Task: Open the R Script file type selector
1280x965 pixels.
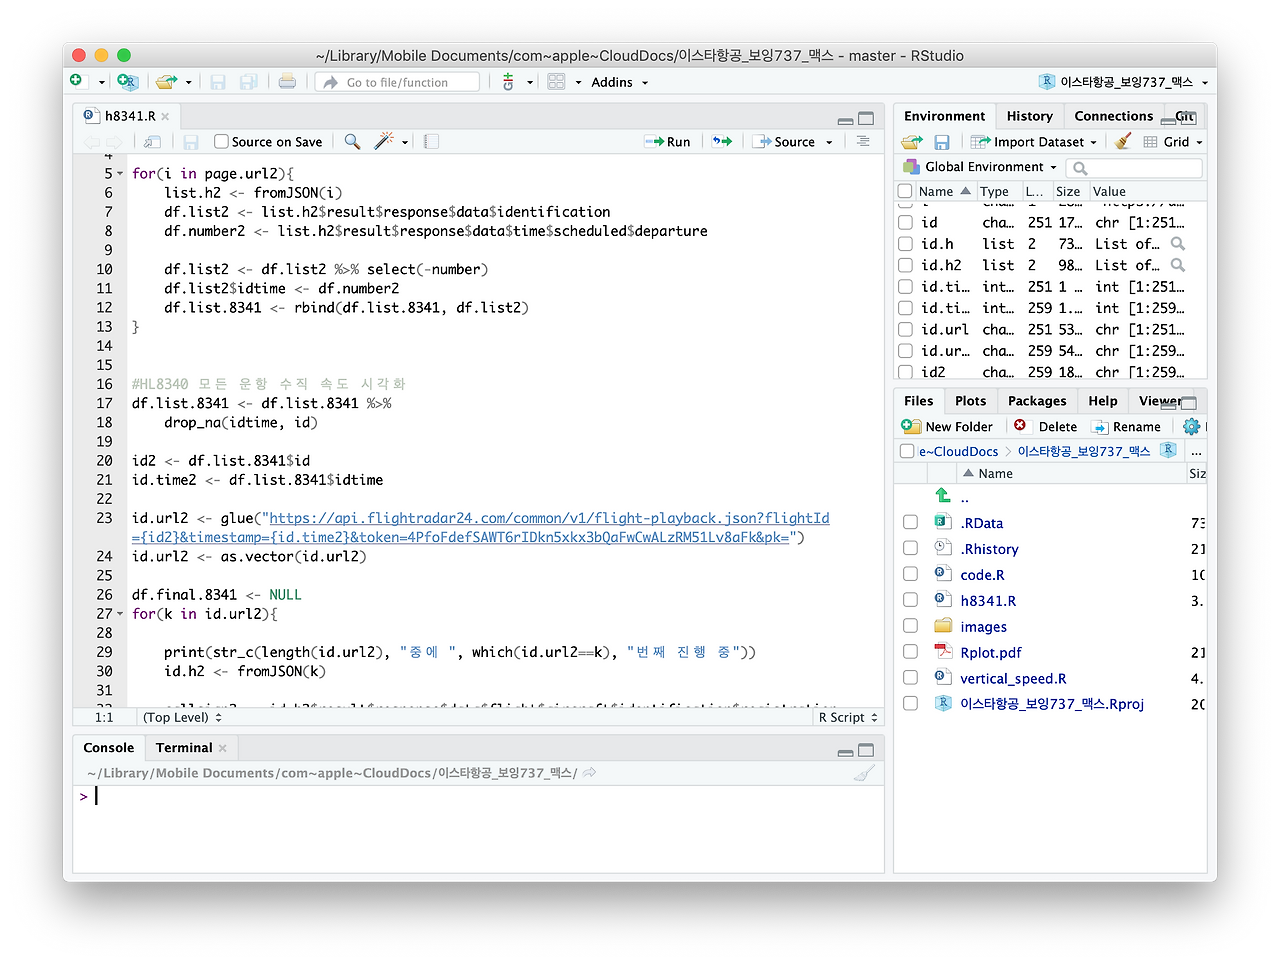Action: [848, 717]
